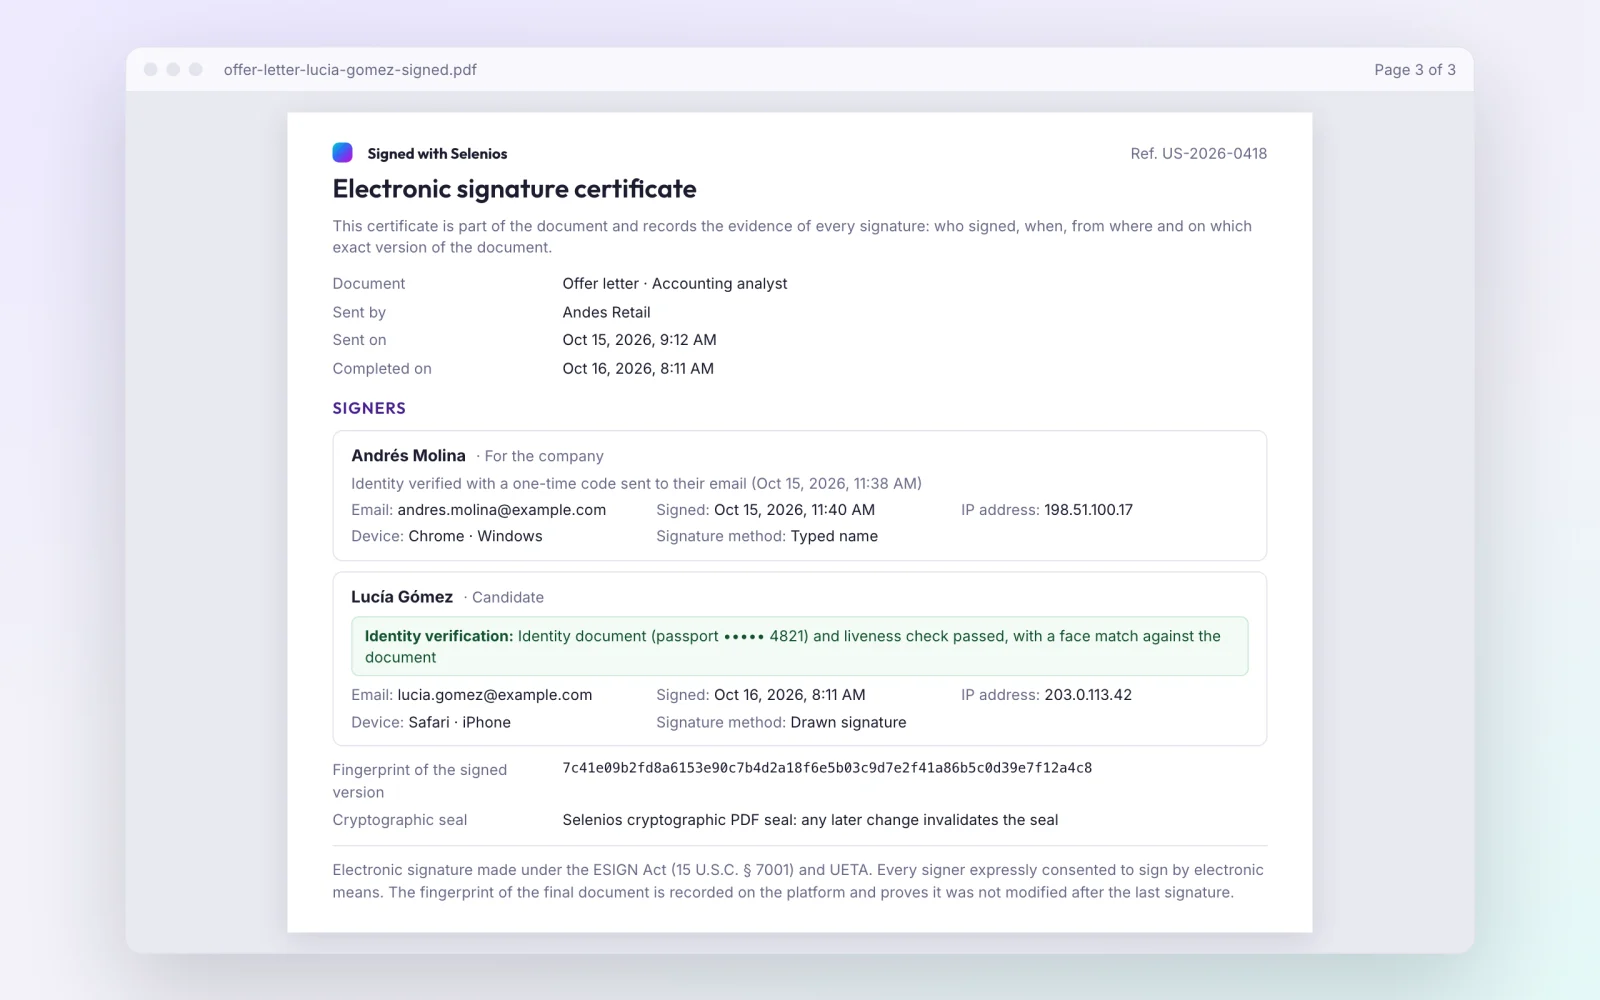This screenshot has width=1600, height=1000.
Task: Click the "Completed on" date value
Action: tap(638, 369)
